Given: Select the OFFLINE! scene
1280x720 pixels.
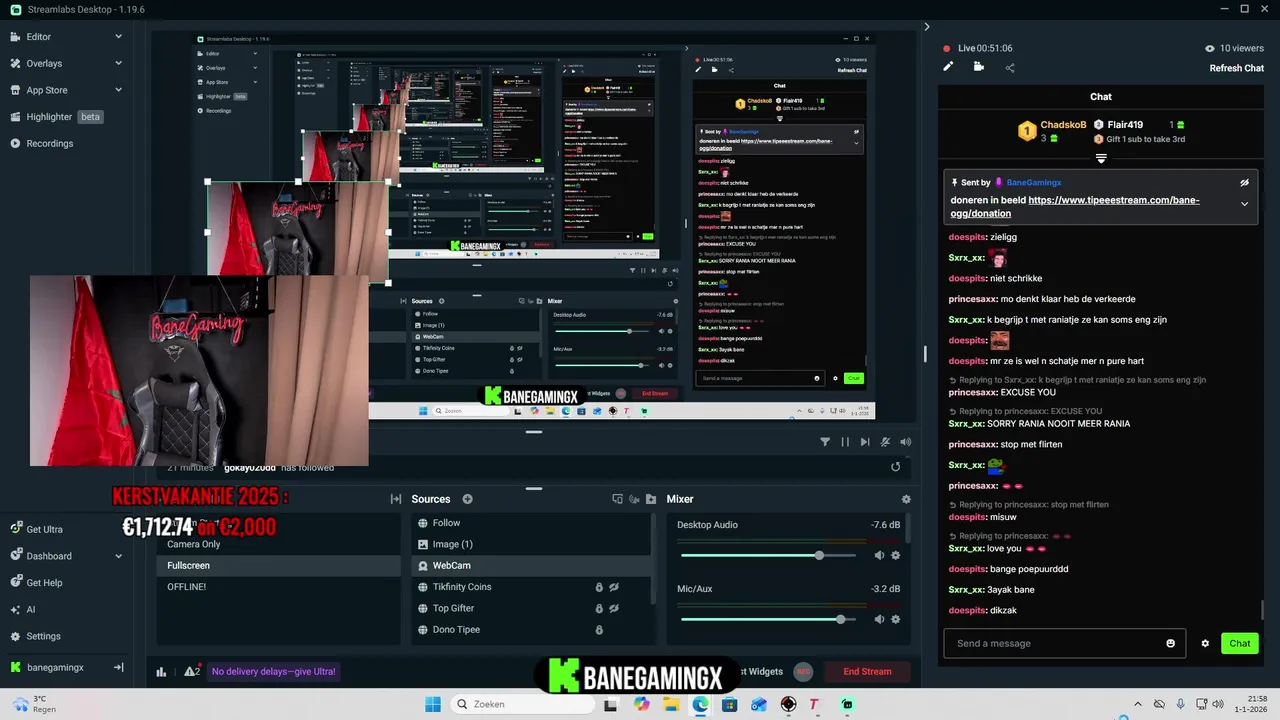Looking at the screenshot, I should (278, 587).
